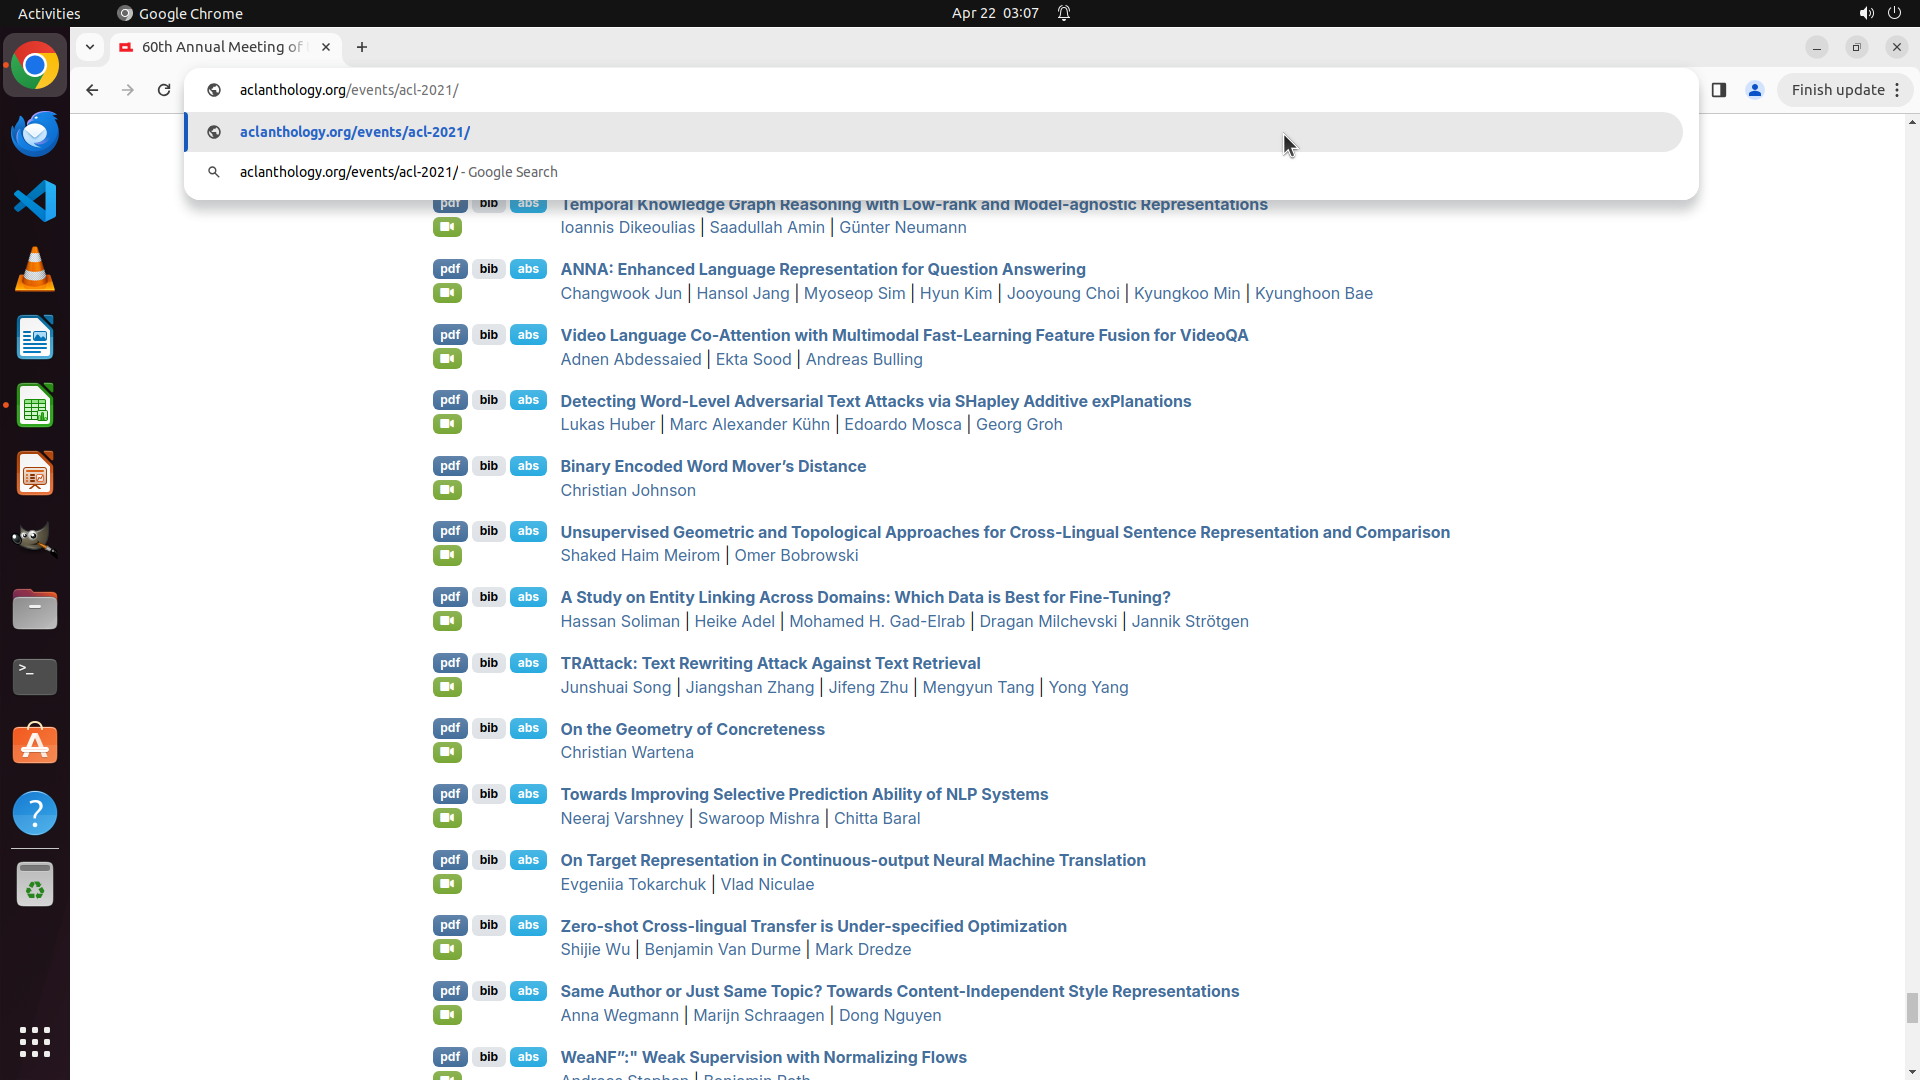
Task: Open video for Binary Encoded Word Mover's Distance
Action: coord(447,490)
